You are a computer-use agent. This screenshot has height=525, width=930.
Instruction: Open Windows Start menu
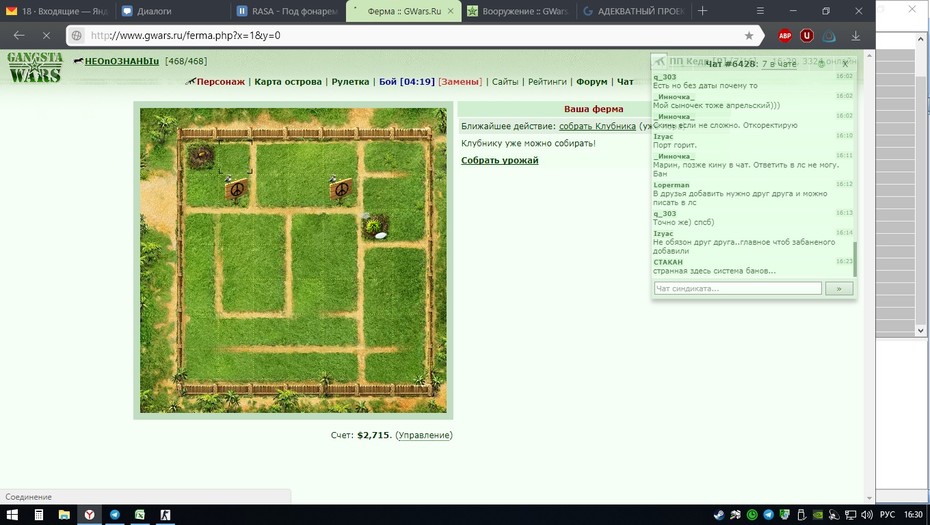click(x=12, y=515)
